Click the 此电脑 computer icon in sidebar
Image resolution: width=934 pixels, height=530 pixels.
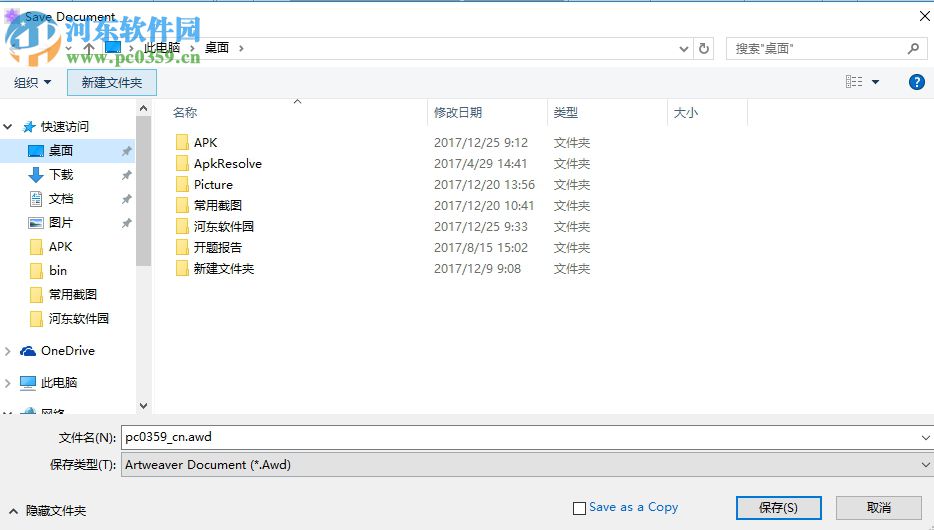[27, 383]
